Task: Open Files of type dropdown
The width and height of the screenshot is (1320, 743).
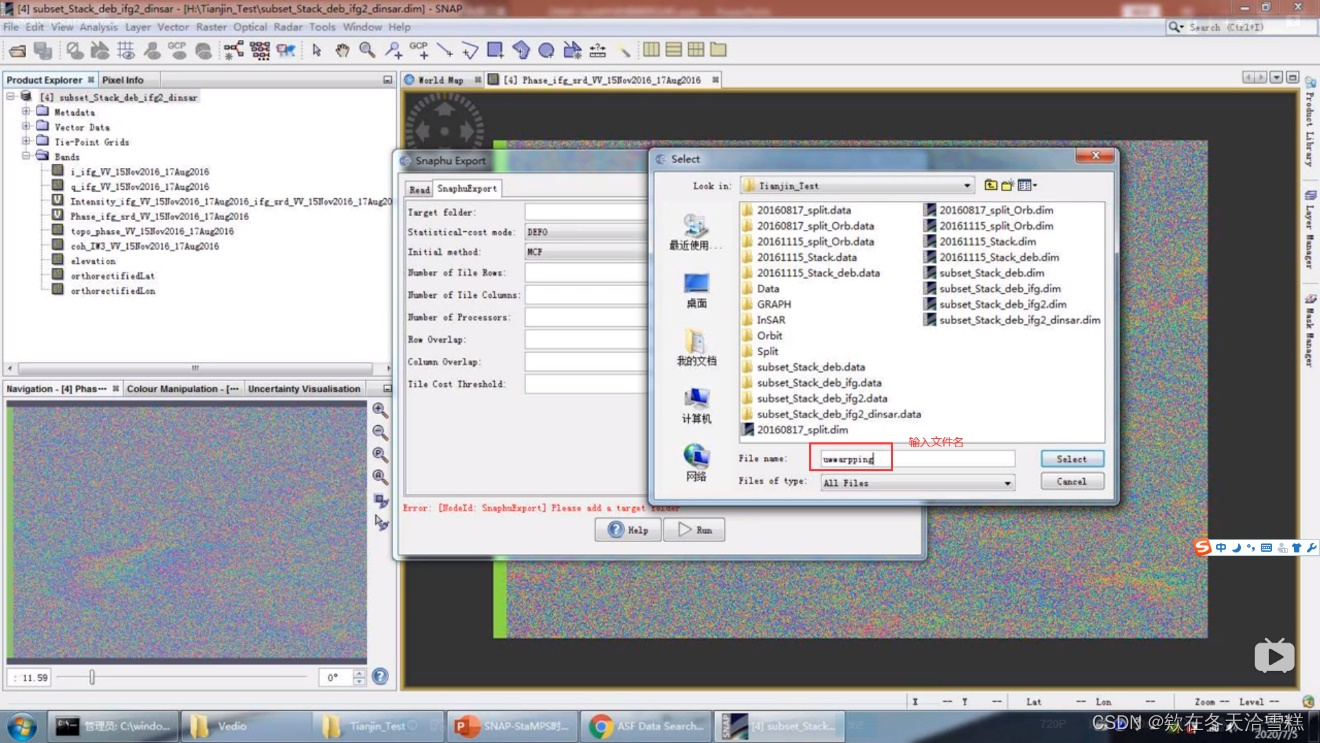Action: point(1007,483)
